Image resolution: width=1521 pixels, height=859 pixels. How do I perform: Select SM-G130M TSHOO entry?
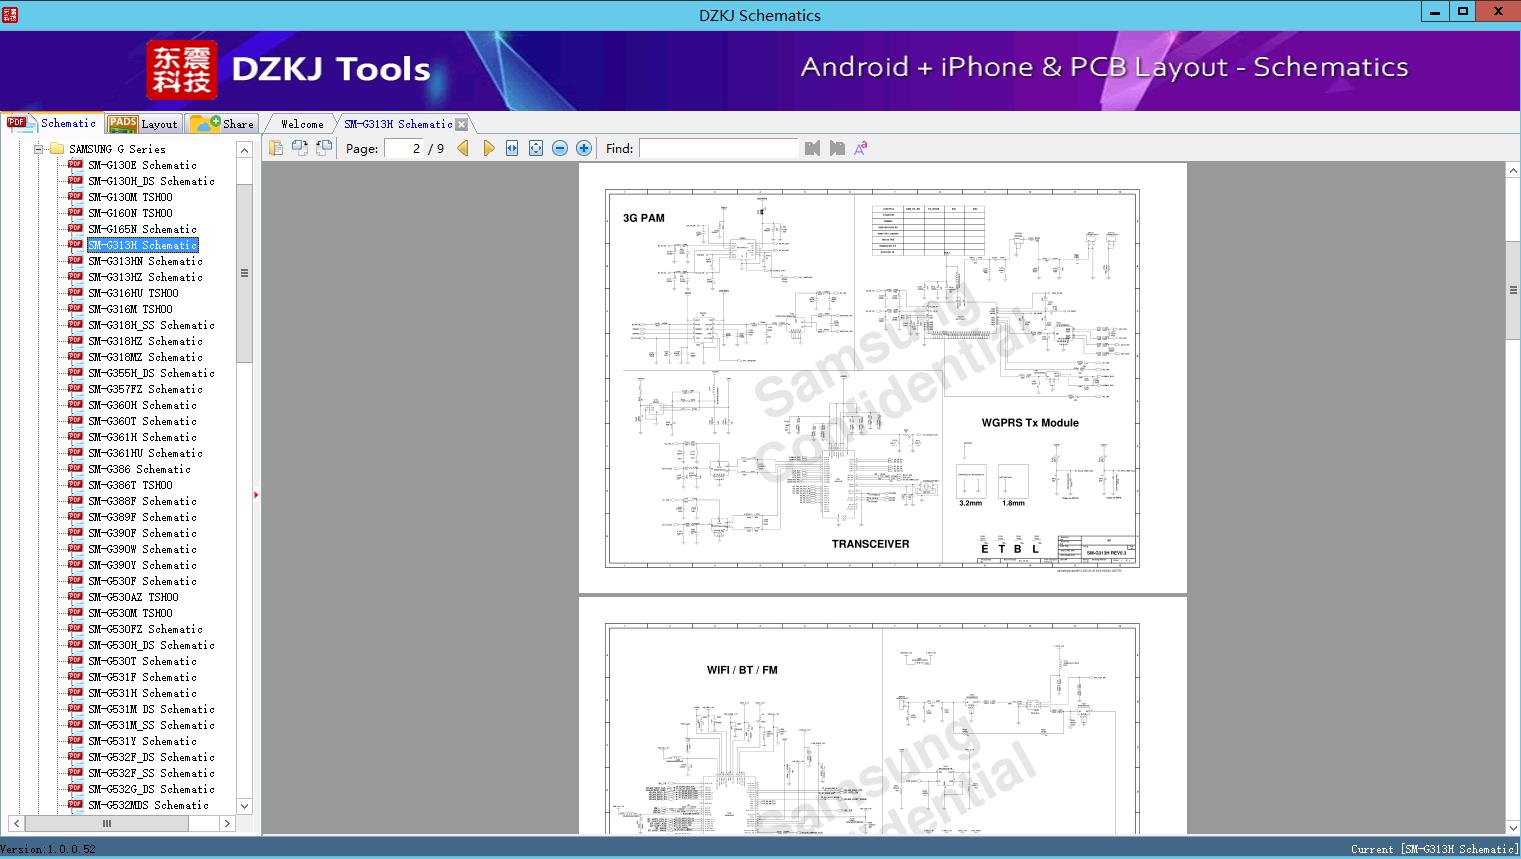click(130, 197)
